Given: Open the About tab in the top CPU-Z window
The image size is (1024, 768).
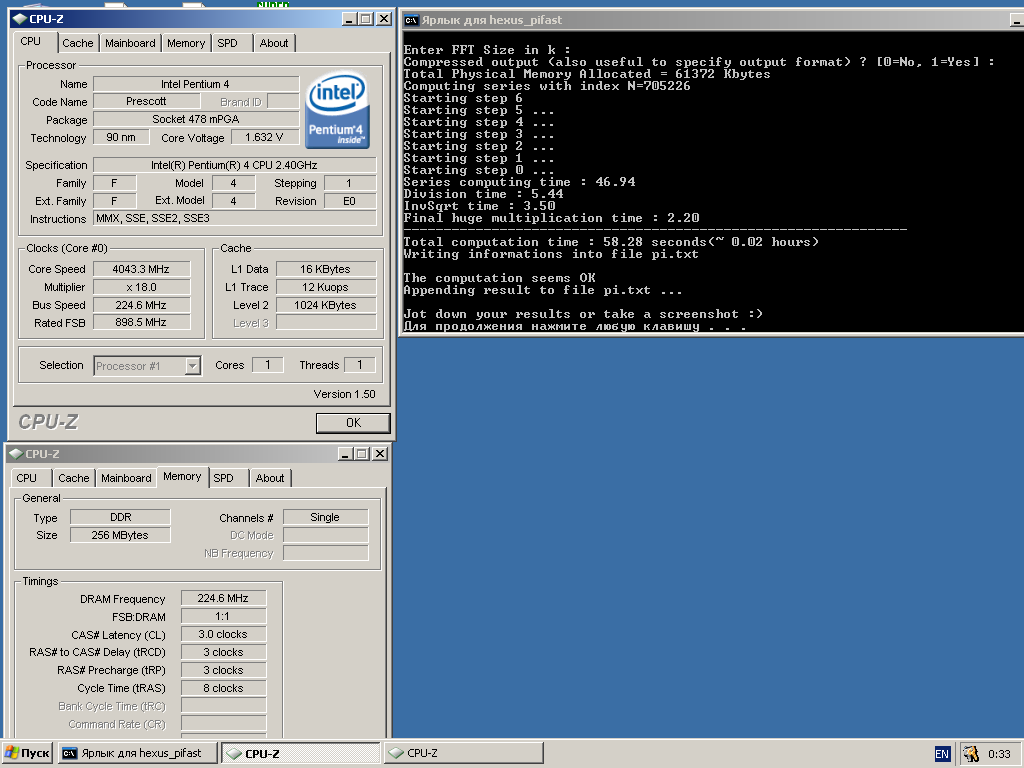Looking at the screenshot, I should point(274,43).
